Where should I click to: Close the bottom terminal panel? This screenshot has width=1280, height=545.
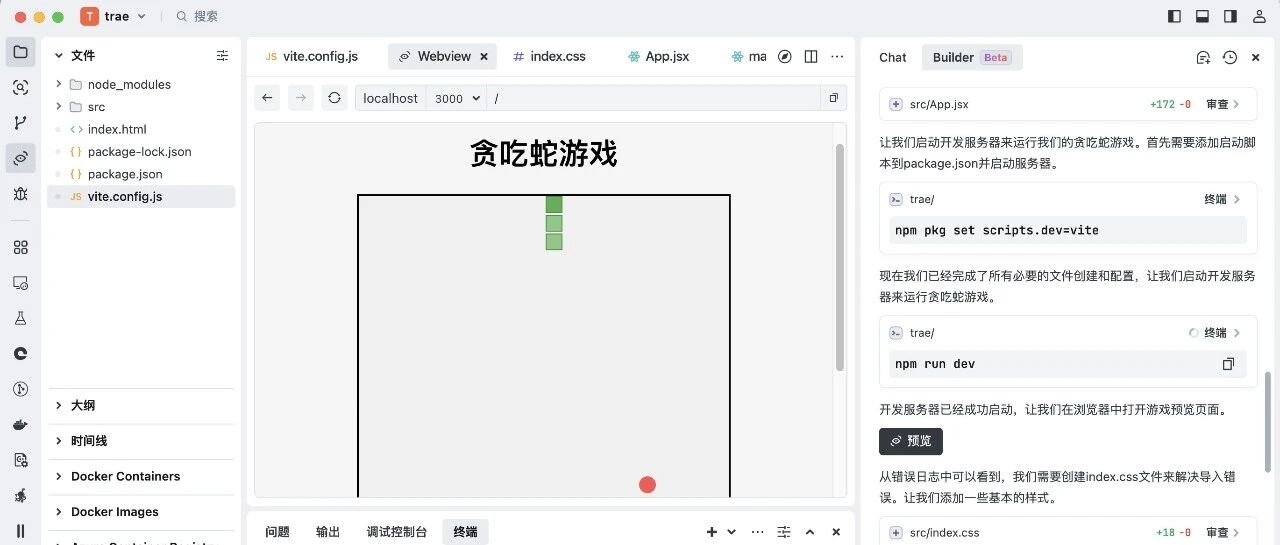(836, 532)
